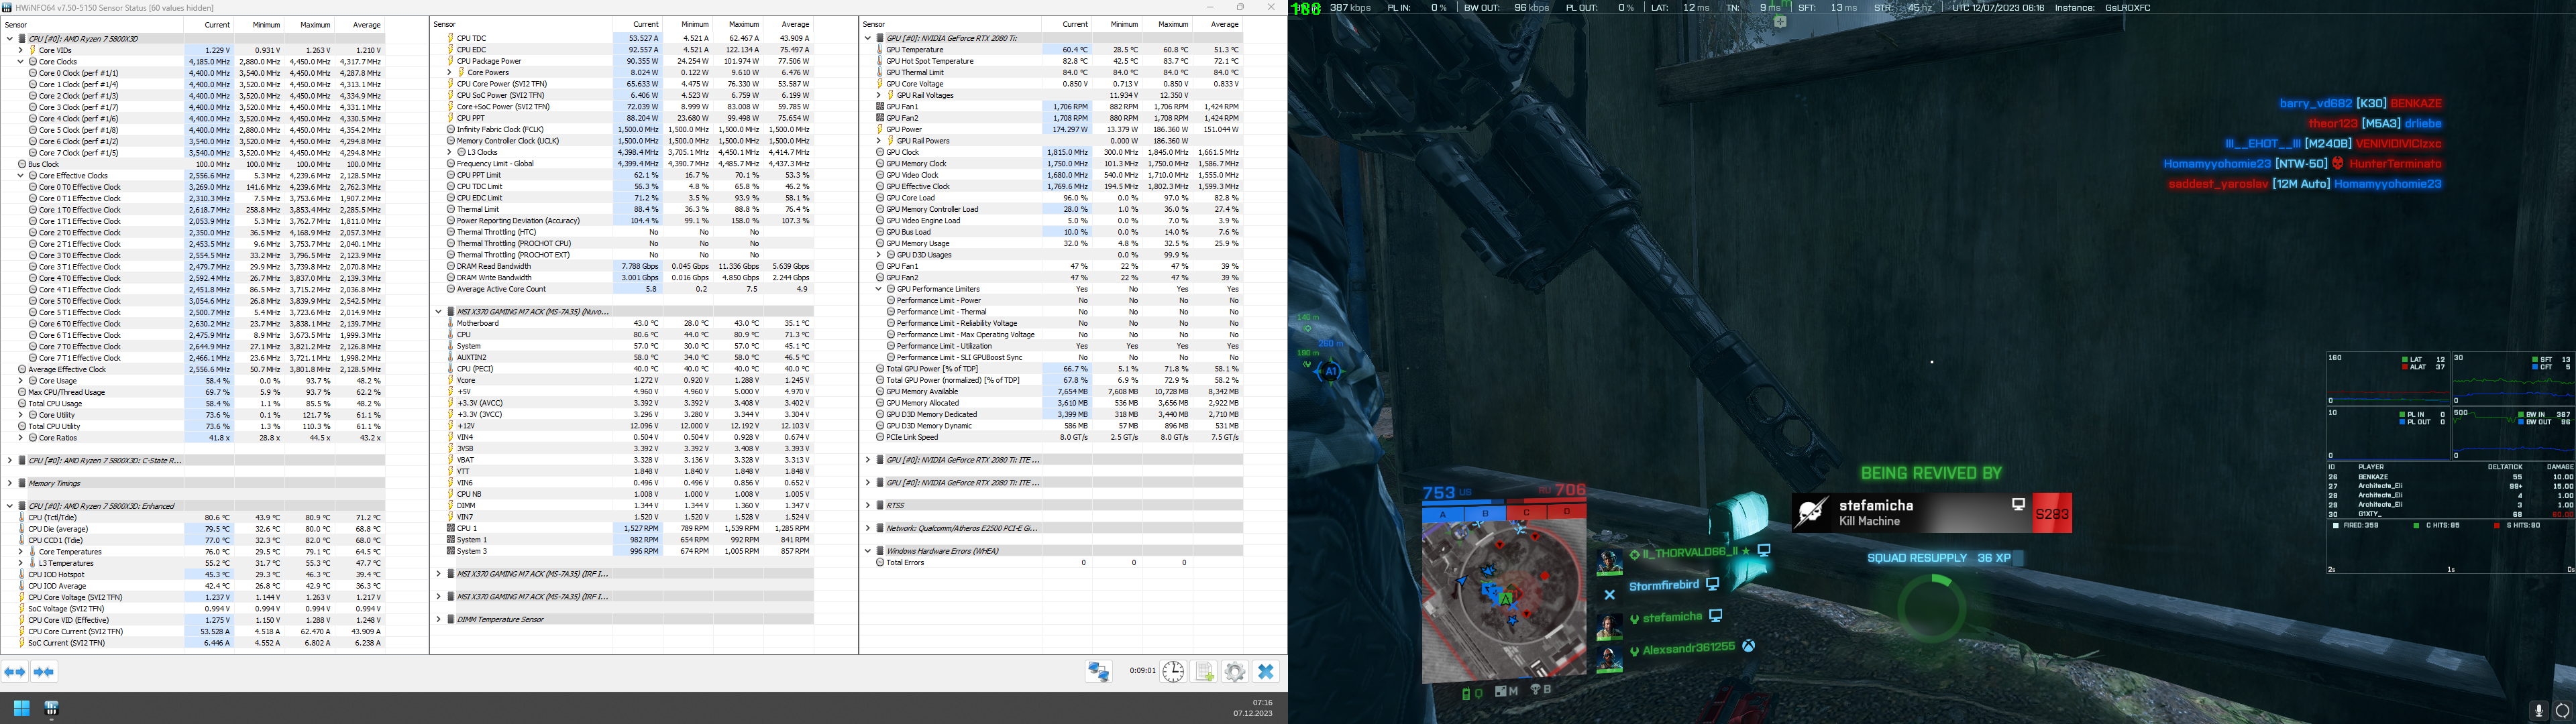Click the Maximum column header in left panel
This screenshot has height=724, width=2576.
(x=314, y=25)
